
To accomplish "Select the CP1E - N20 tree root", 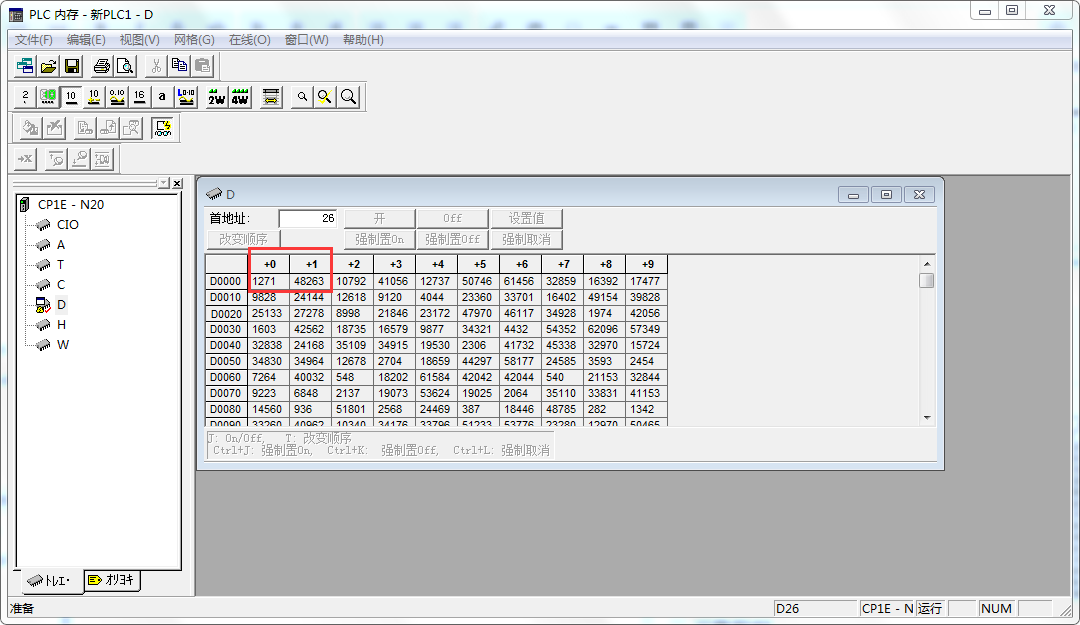I will (x=71, y=205).
